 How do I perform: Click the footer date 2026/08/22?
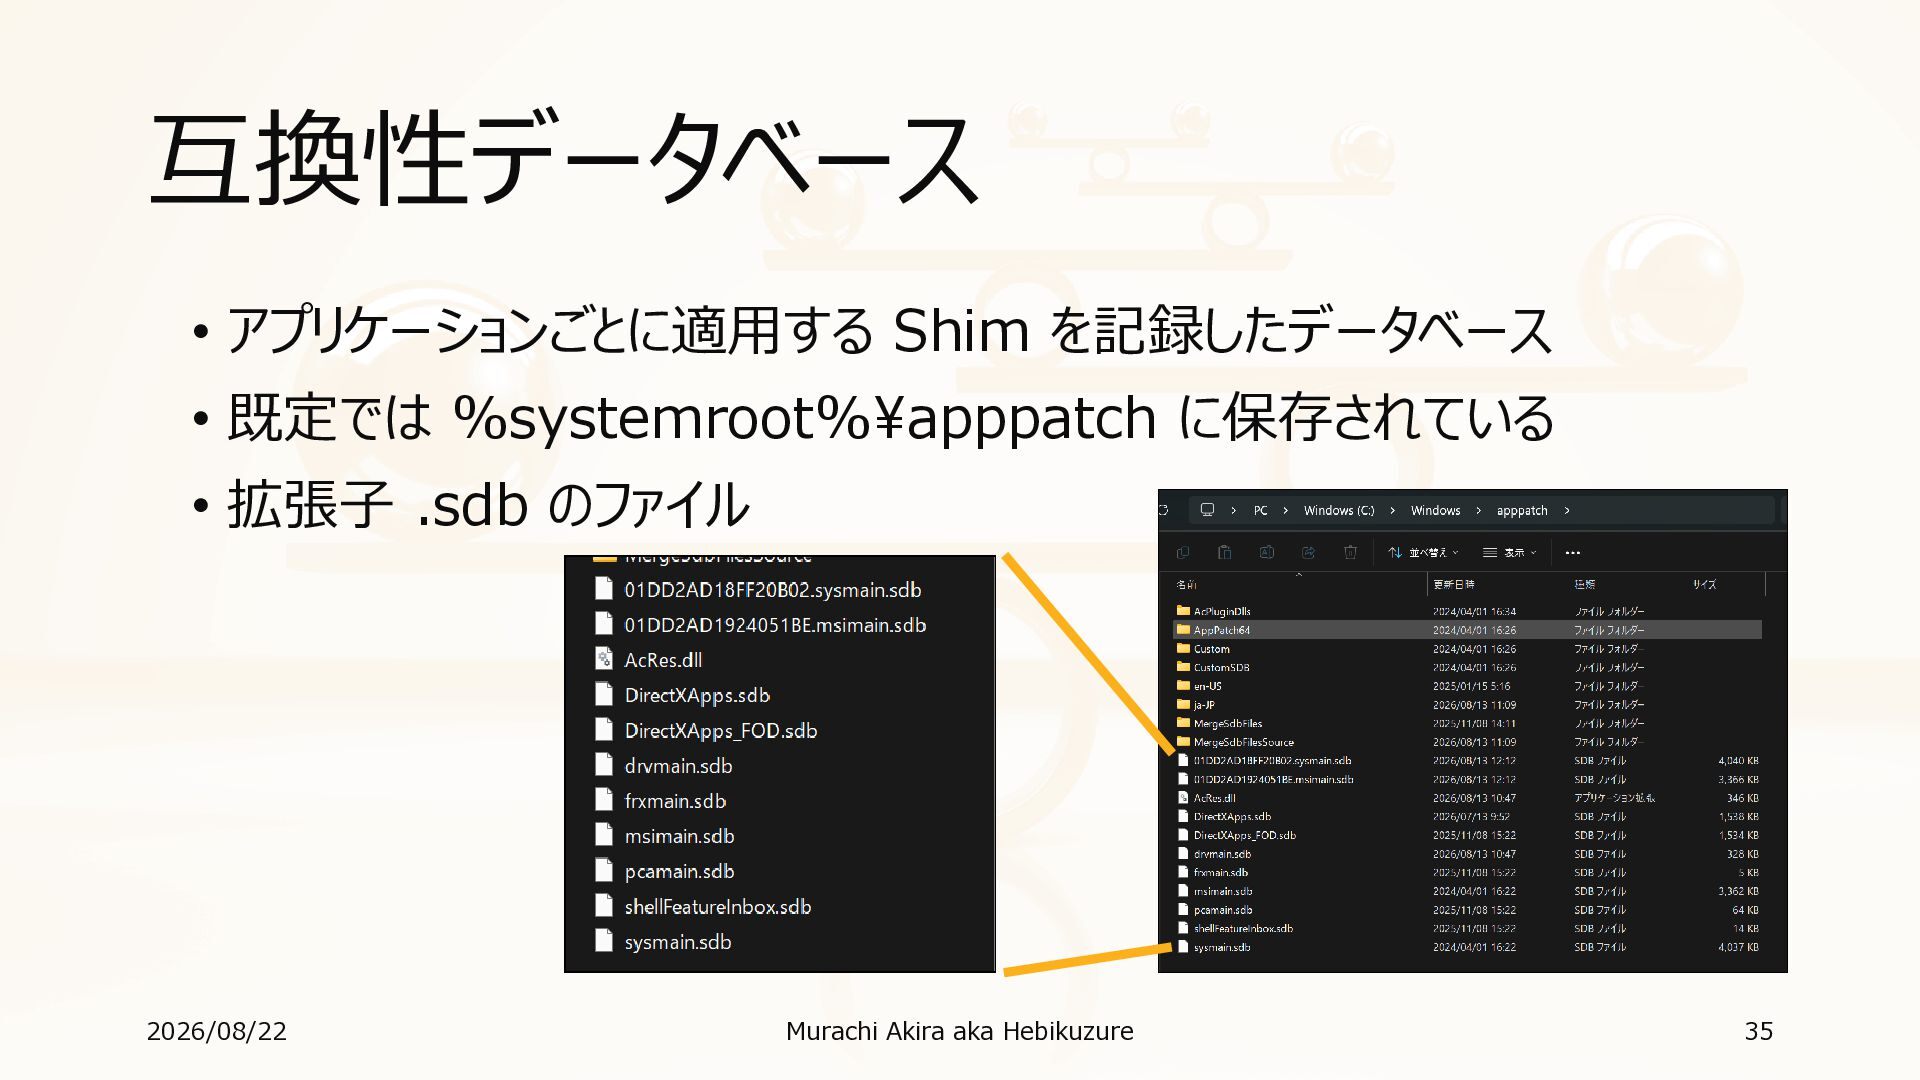coord(217,1031)
